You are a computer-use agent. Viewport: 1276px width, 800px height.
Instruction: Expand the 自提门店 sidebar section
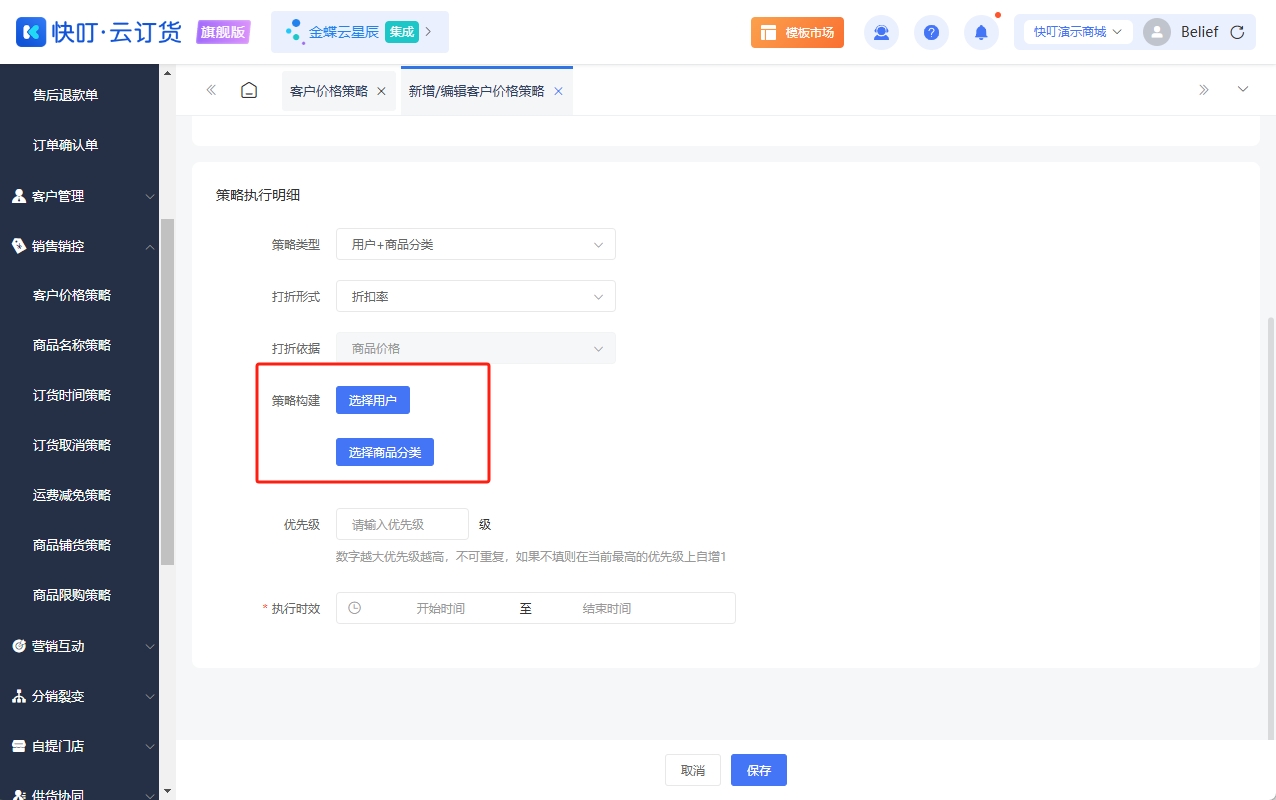coord(80,746)
